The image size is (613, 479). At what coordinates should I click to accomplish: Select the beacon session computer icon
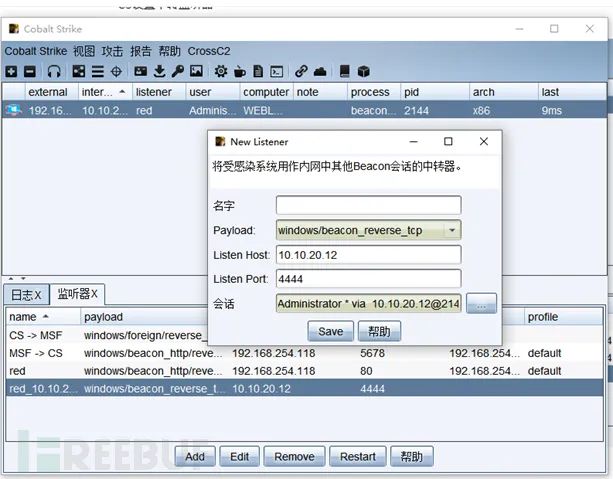coord(14,110)
